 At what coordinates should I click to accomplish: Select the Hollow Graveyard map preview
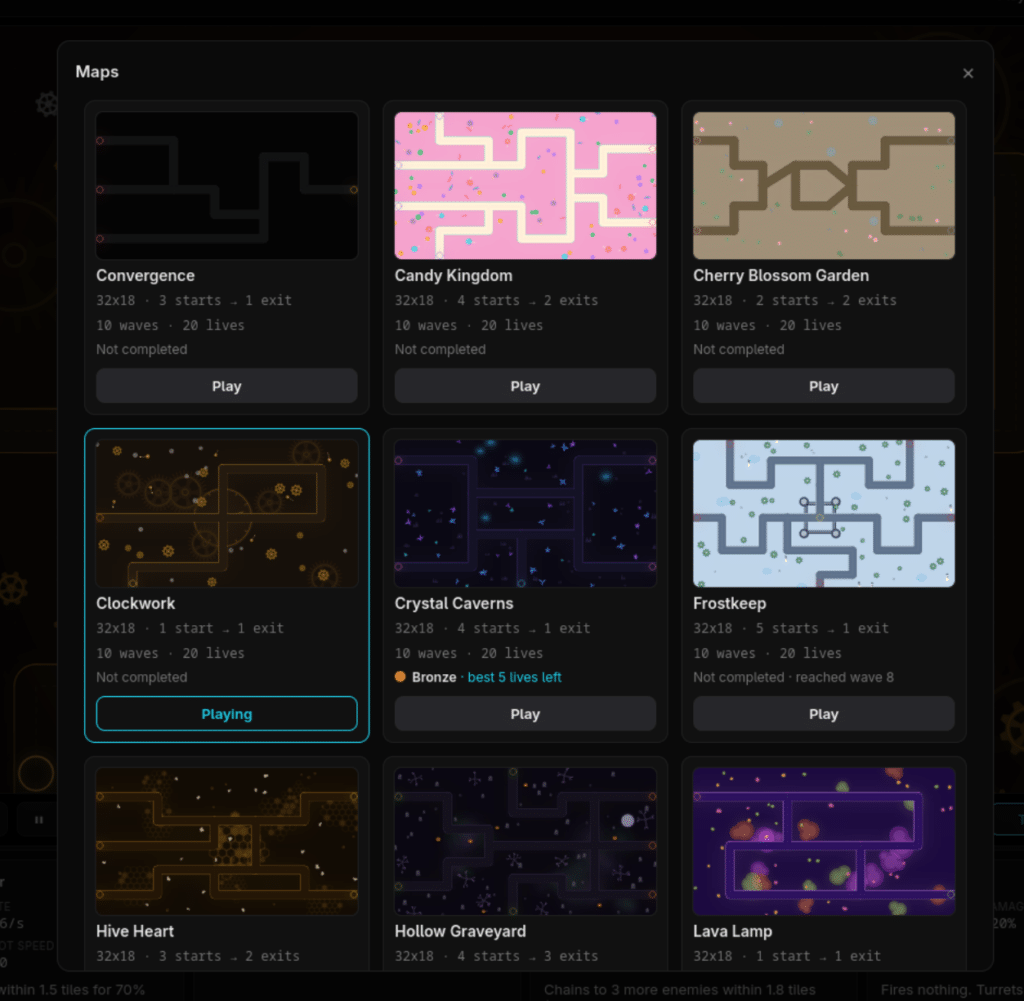pyautogui.click(x=525, y=841)
